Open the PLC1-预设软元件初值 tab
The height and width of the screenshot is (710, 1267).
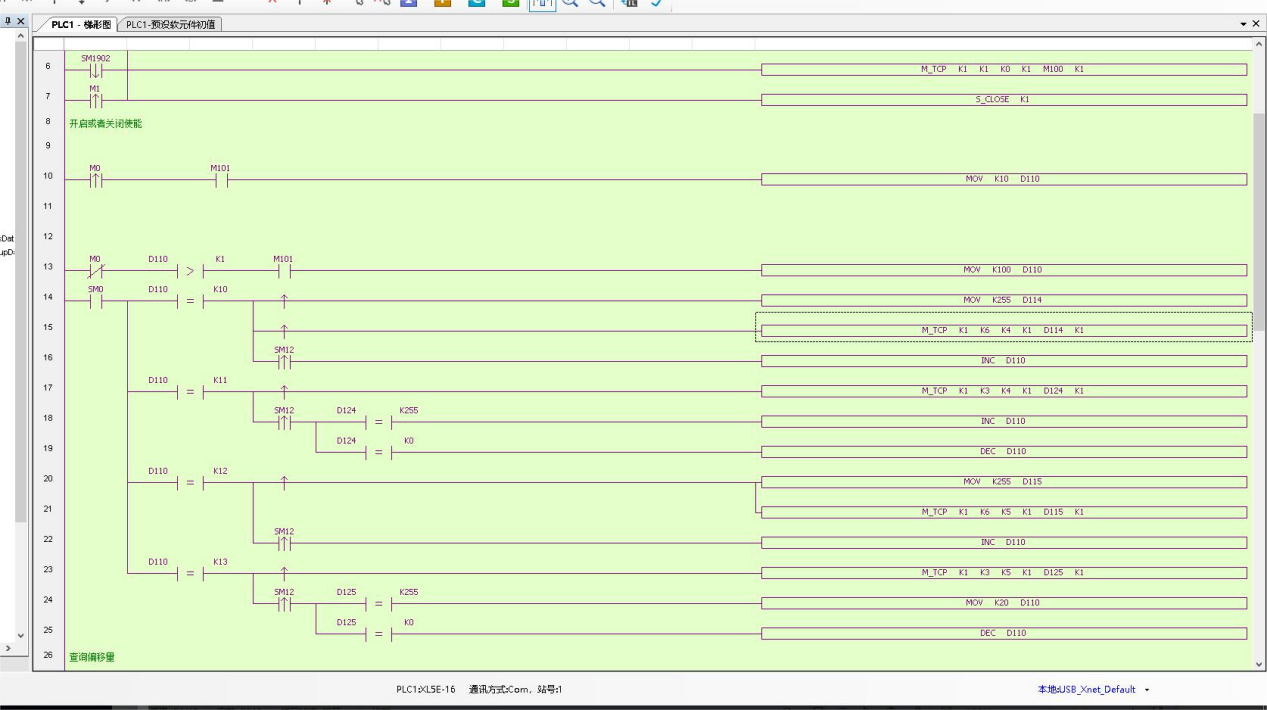click(x=170, y=25)
